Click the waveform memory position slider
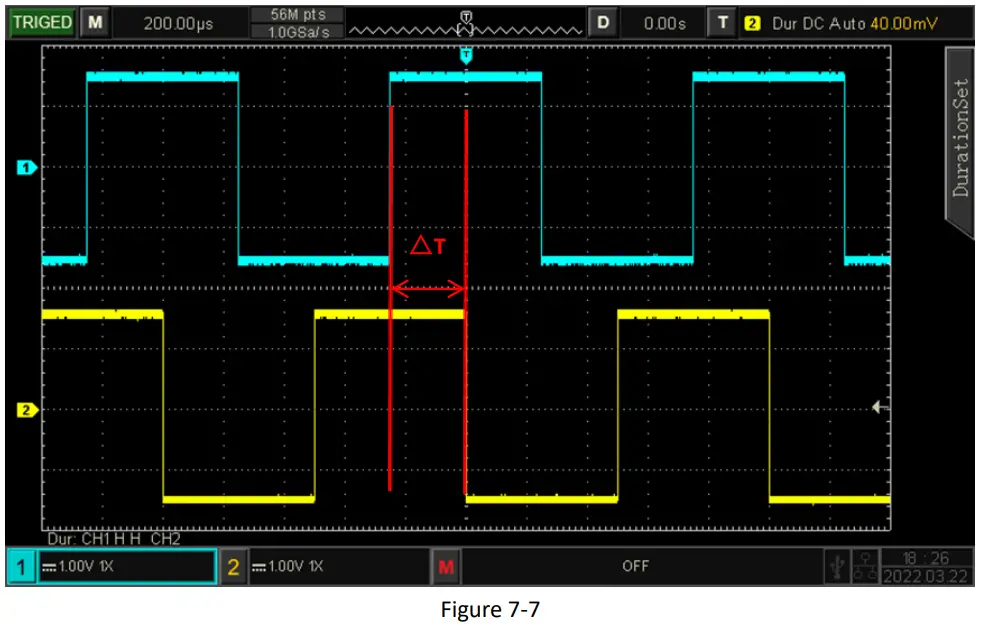 [x=463, y=22]
